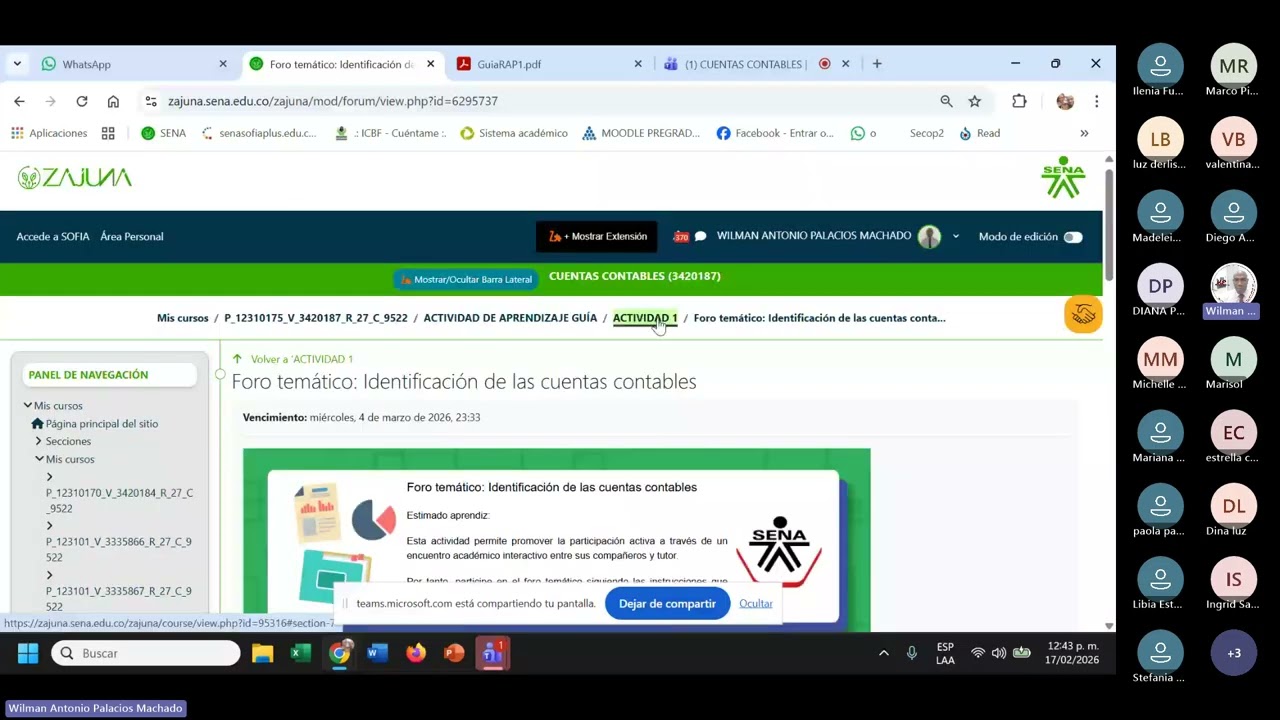Collapse the nested Mis cursos node
Screen dimensions: 1280x720
tap(39, 459)
